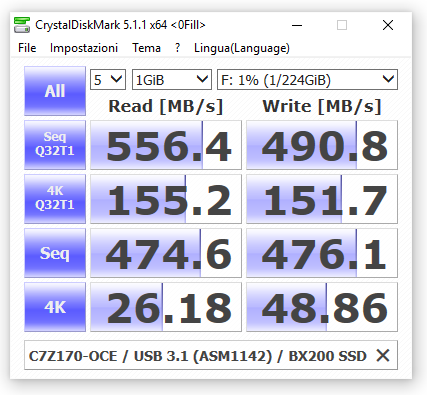Start the 4K Q32T1 test
Viewport: 427px width, 395px height.
tap(55, 199)
